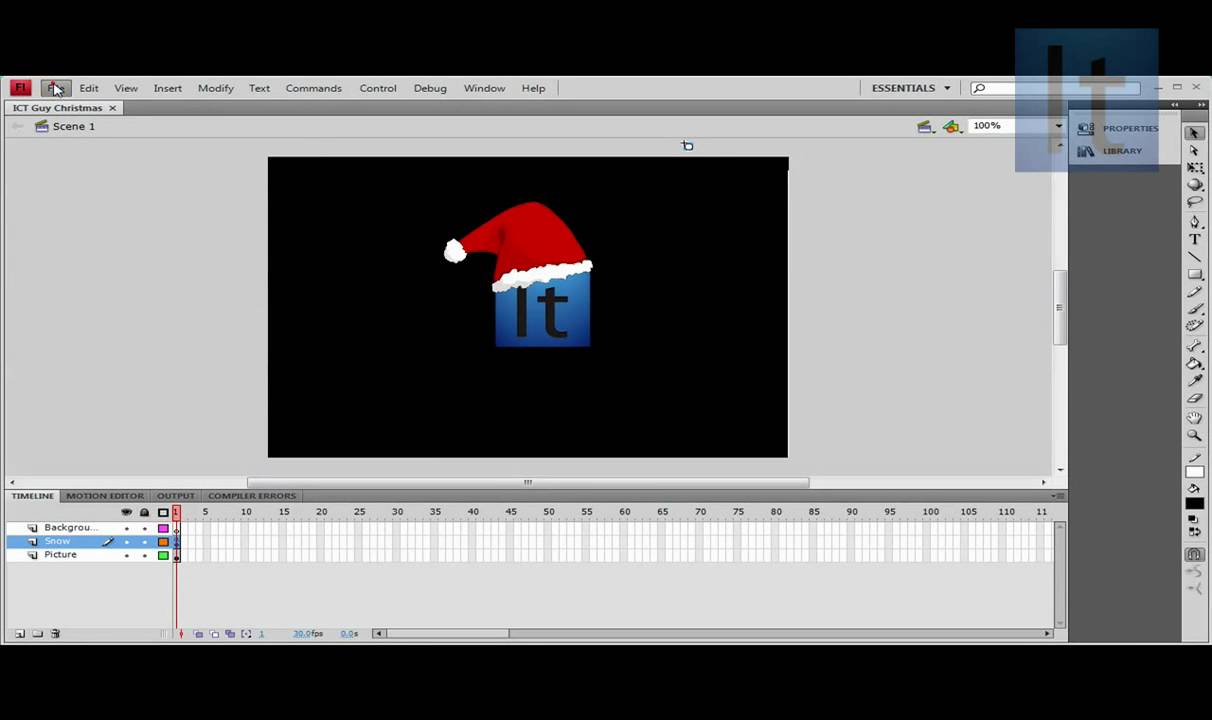Toggle visibility of the Background layer

[x=126, y=528]
